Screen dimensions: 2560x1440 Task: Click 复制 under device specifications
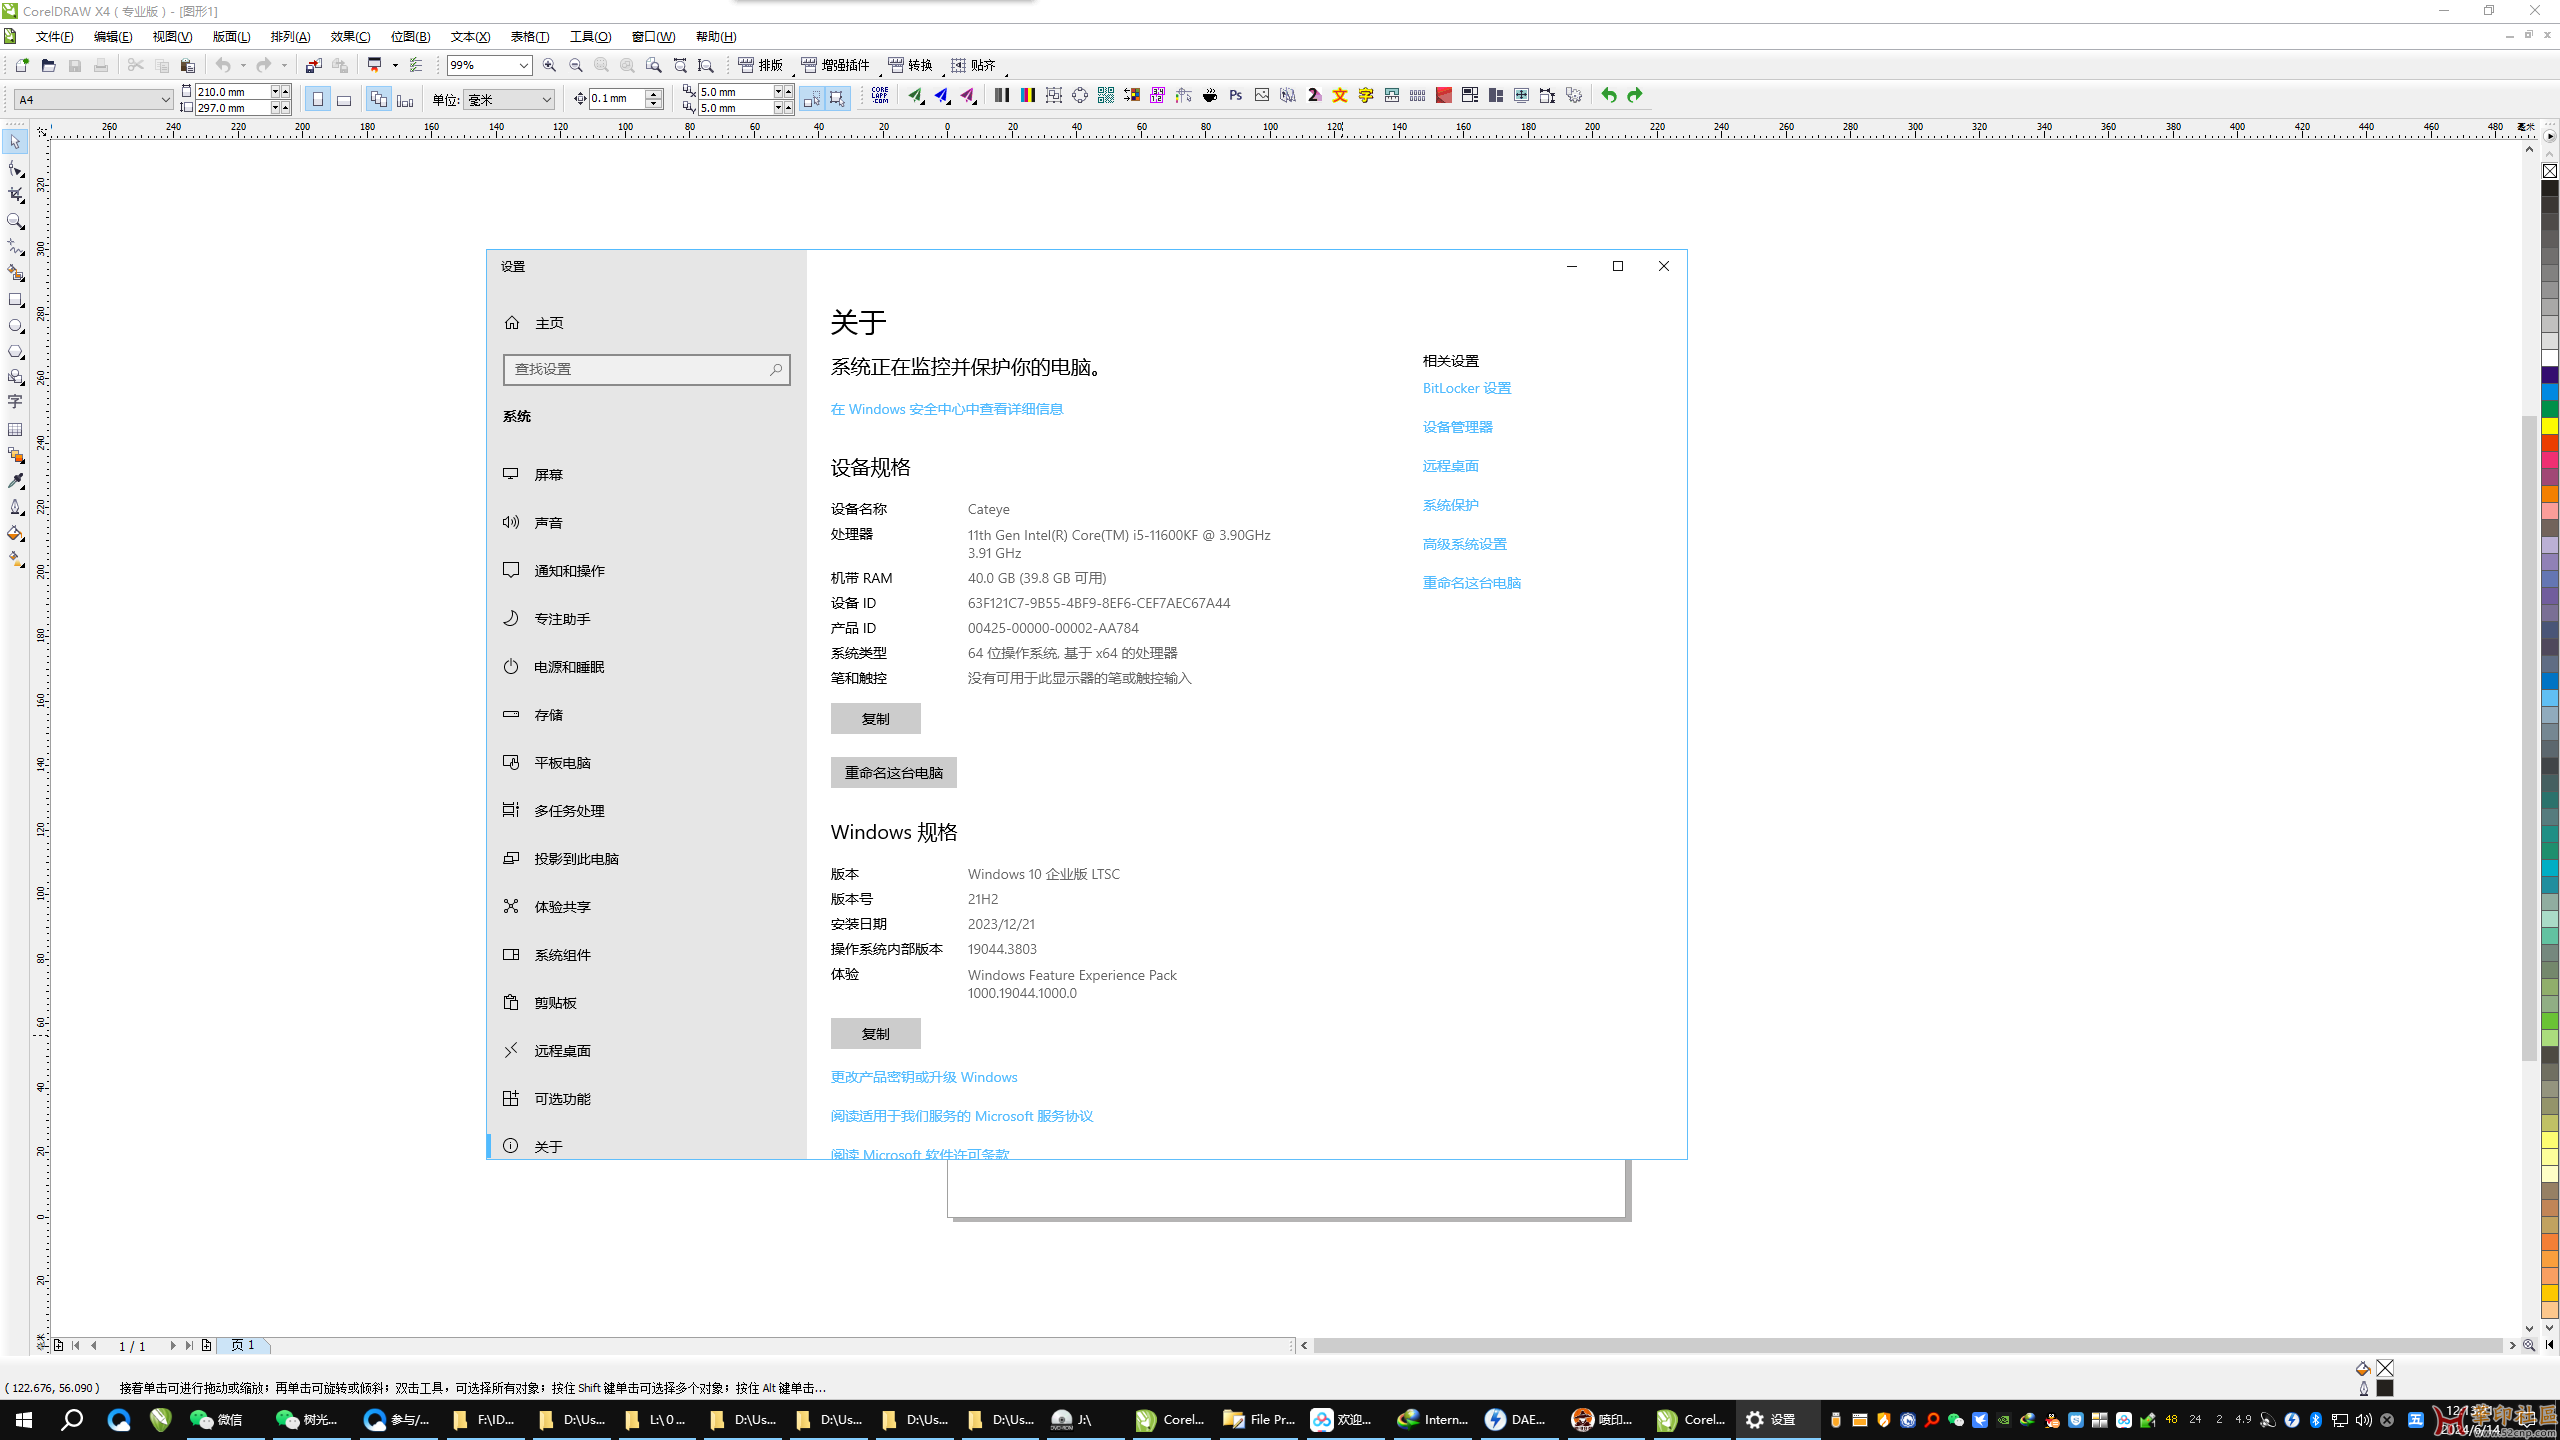tap(875, 718)
